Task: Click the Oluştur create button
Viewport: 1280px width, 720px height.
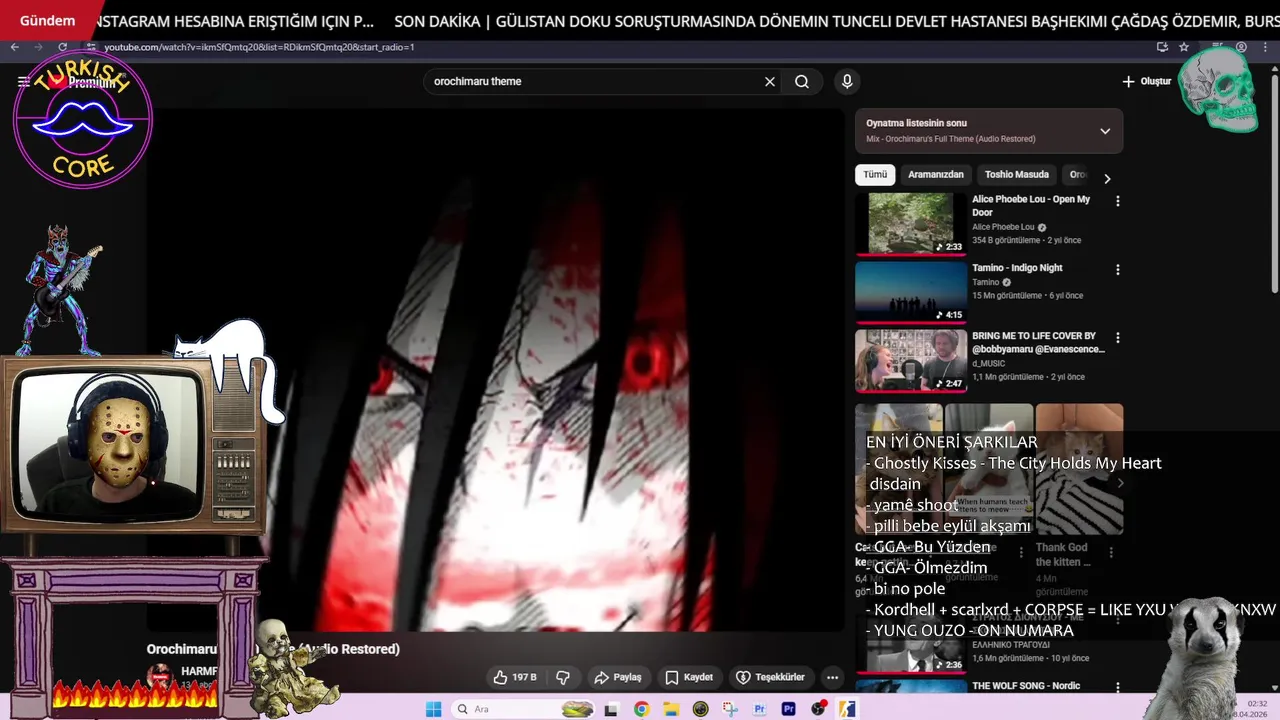Action: pos(1146,82)
